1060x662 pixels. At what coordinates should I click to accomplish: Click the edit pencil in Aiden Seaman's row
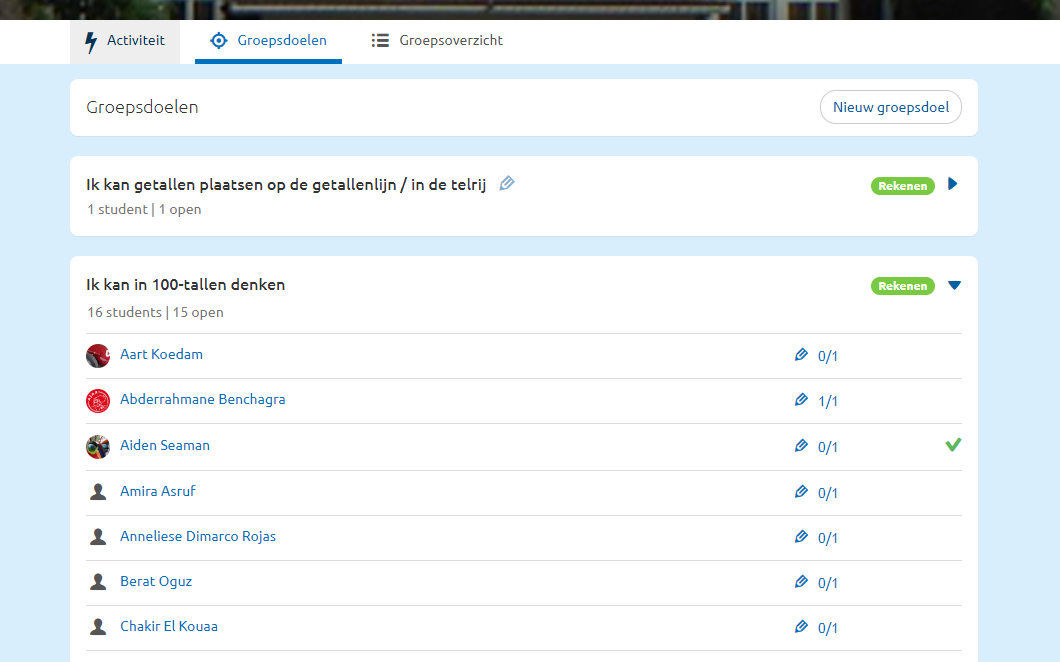[x=801, y=446]
